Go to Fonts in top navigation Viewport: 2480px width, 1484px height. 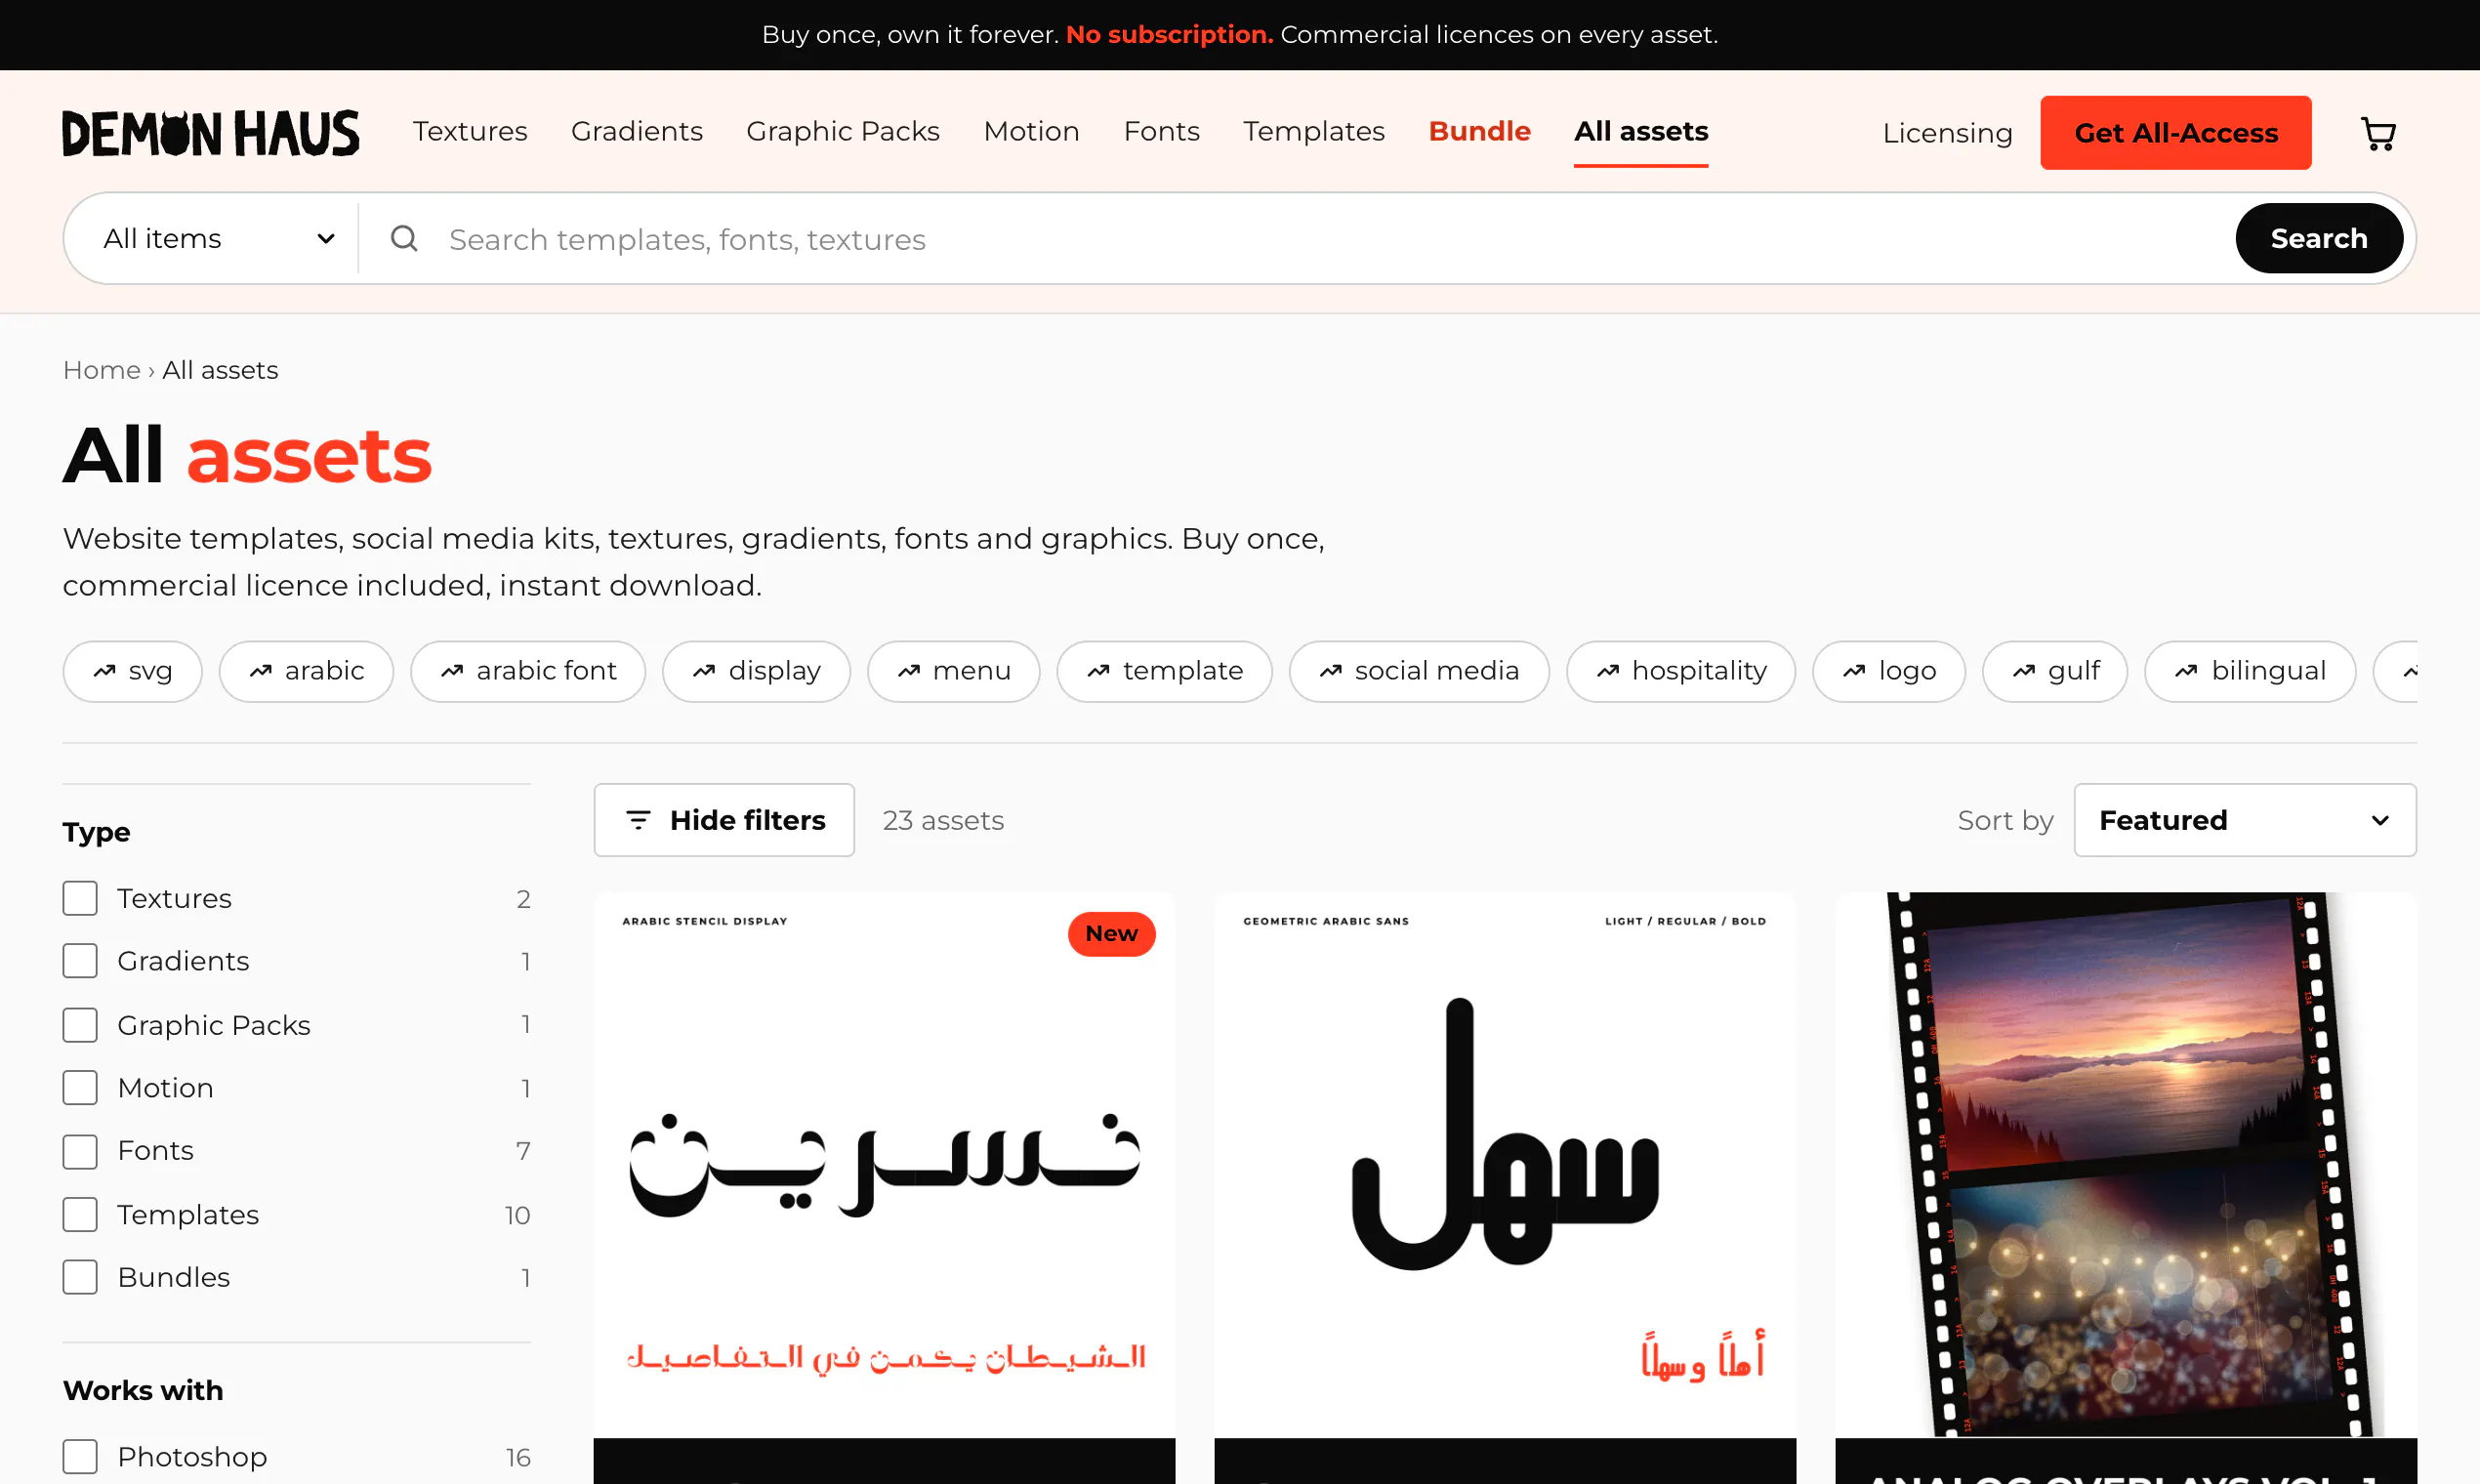click(1161, 131)
